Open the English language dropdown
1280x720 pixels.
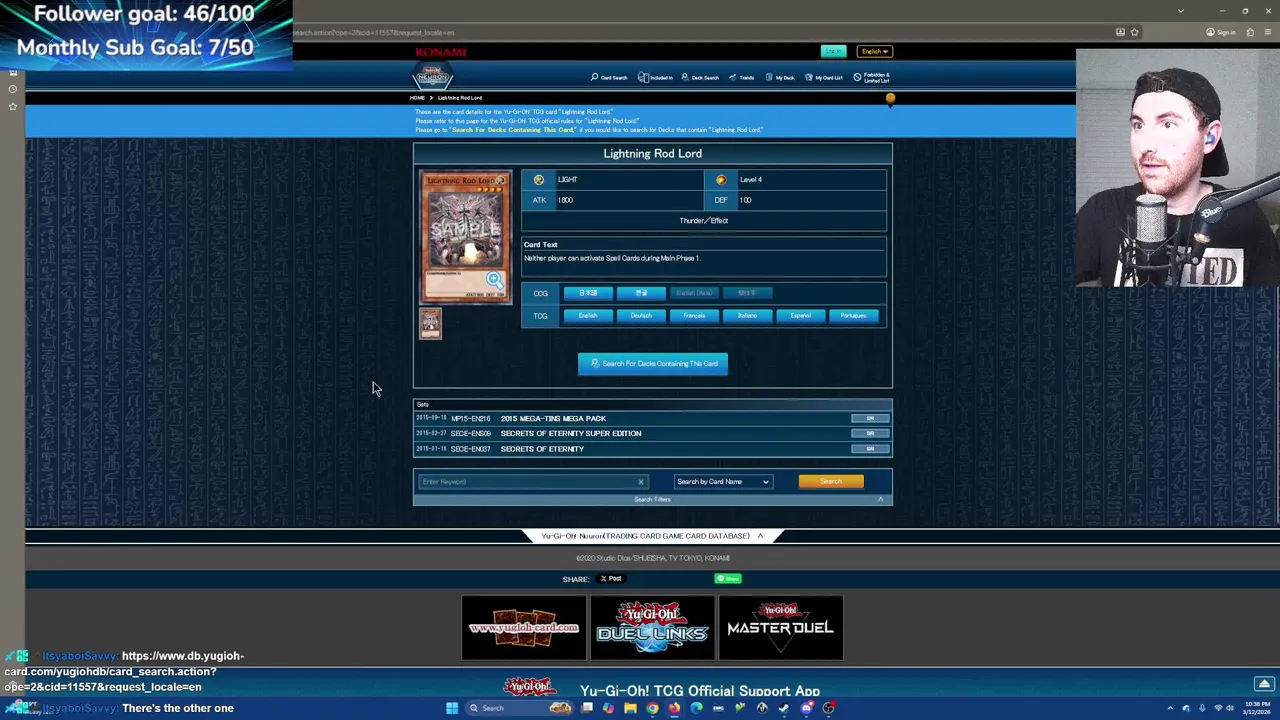tap(875, 51)
